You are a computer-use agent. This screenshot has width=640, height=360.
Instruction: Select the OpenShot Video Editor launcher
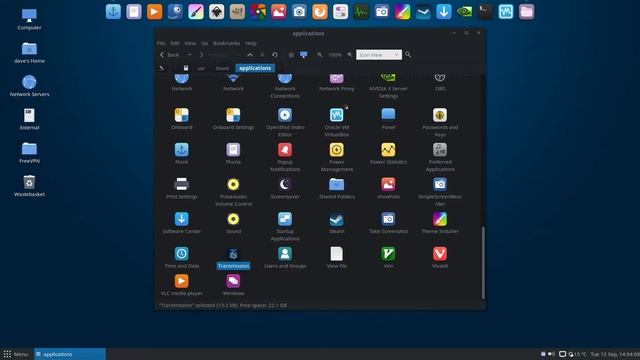pyautogui.click(x=285, y=122)
